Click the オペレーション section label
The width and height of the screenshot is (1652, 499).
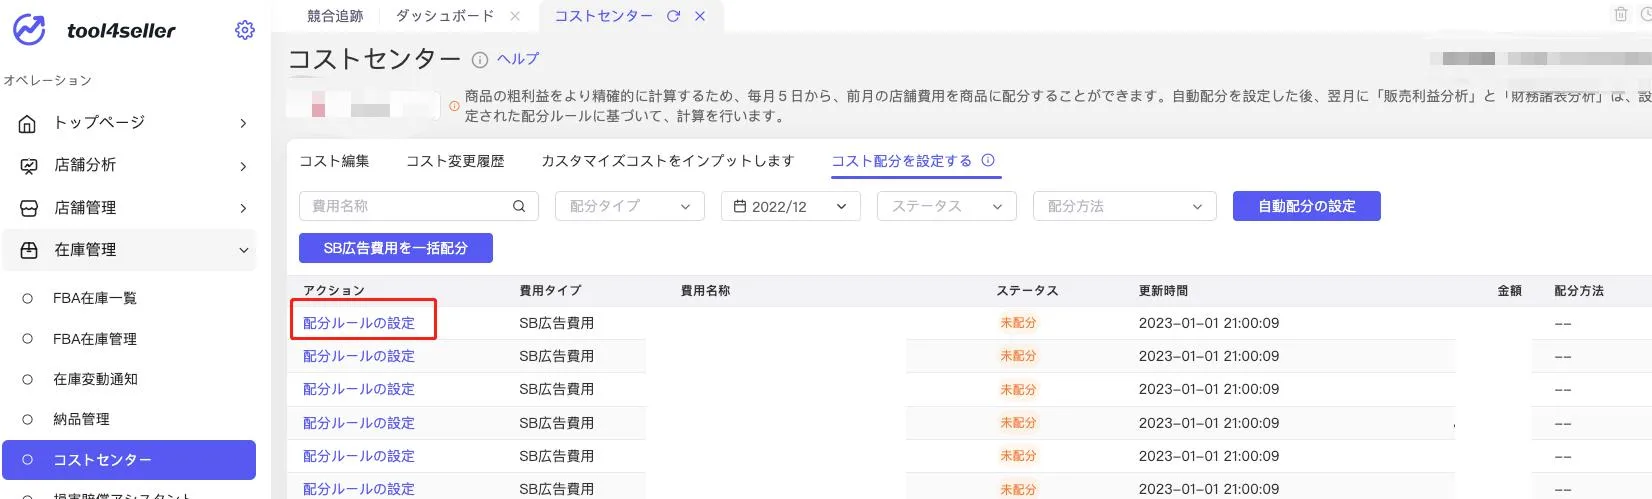(47, 80)
